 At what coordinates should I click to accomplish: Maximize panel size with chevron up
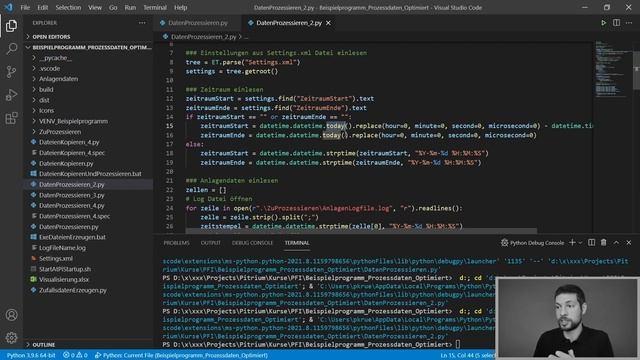pyautogui.click(x=616, y=242)
